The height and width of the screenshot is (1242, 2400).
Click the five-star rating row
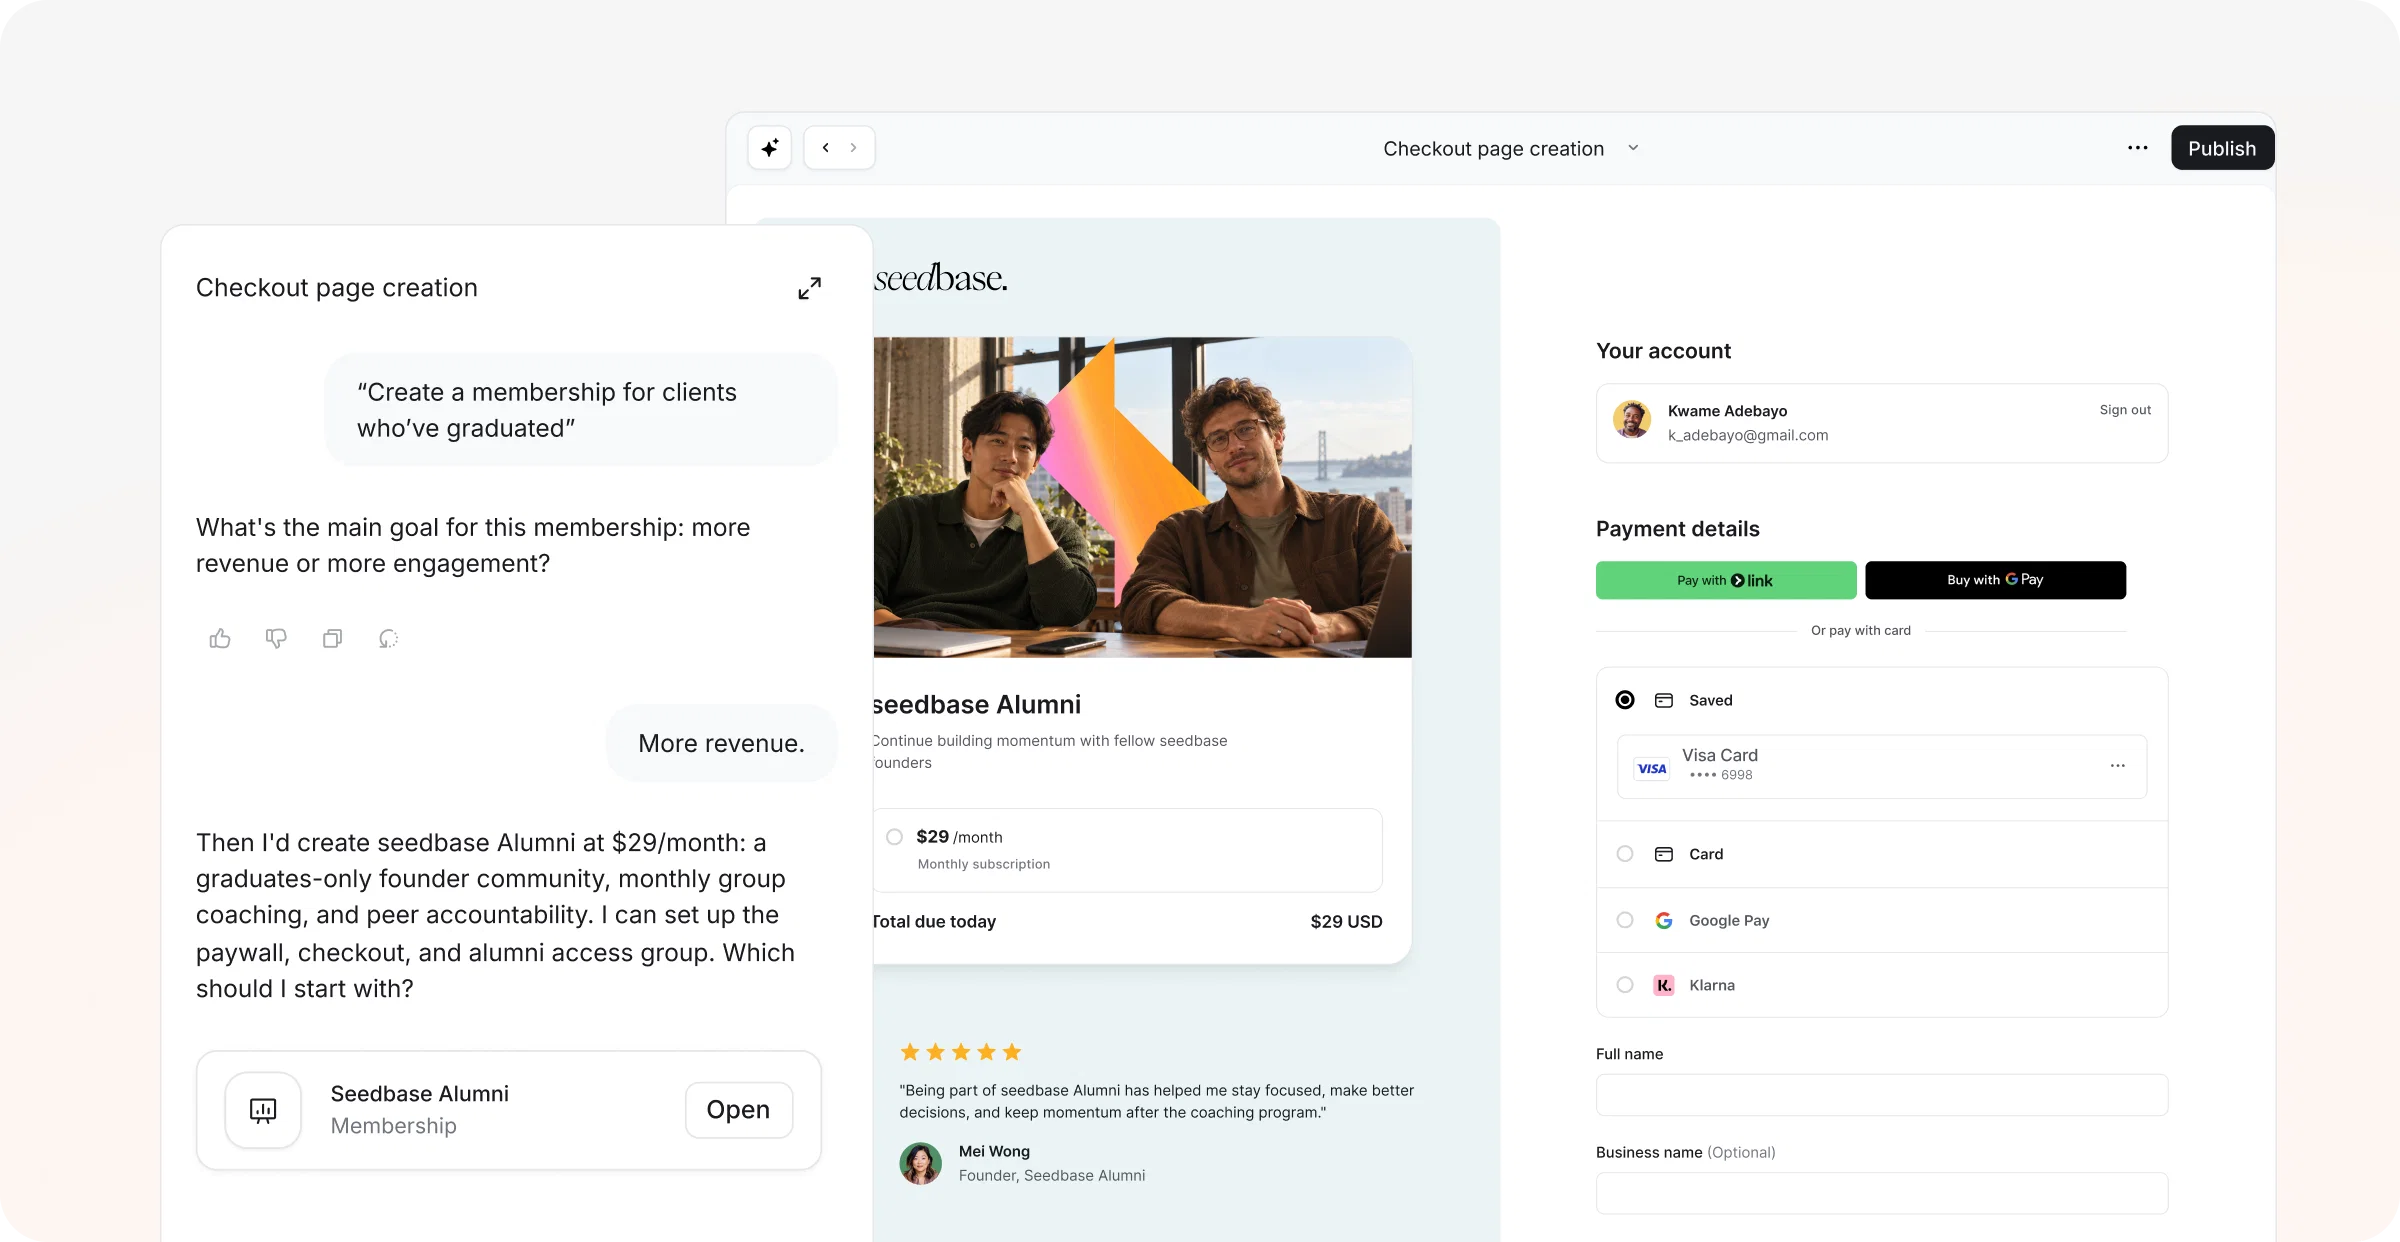tap(961, 1052)
